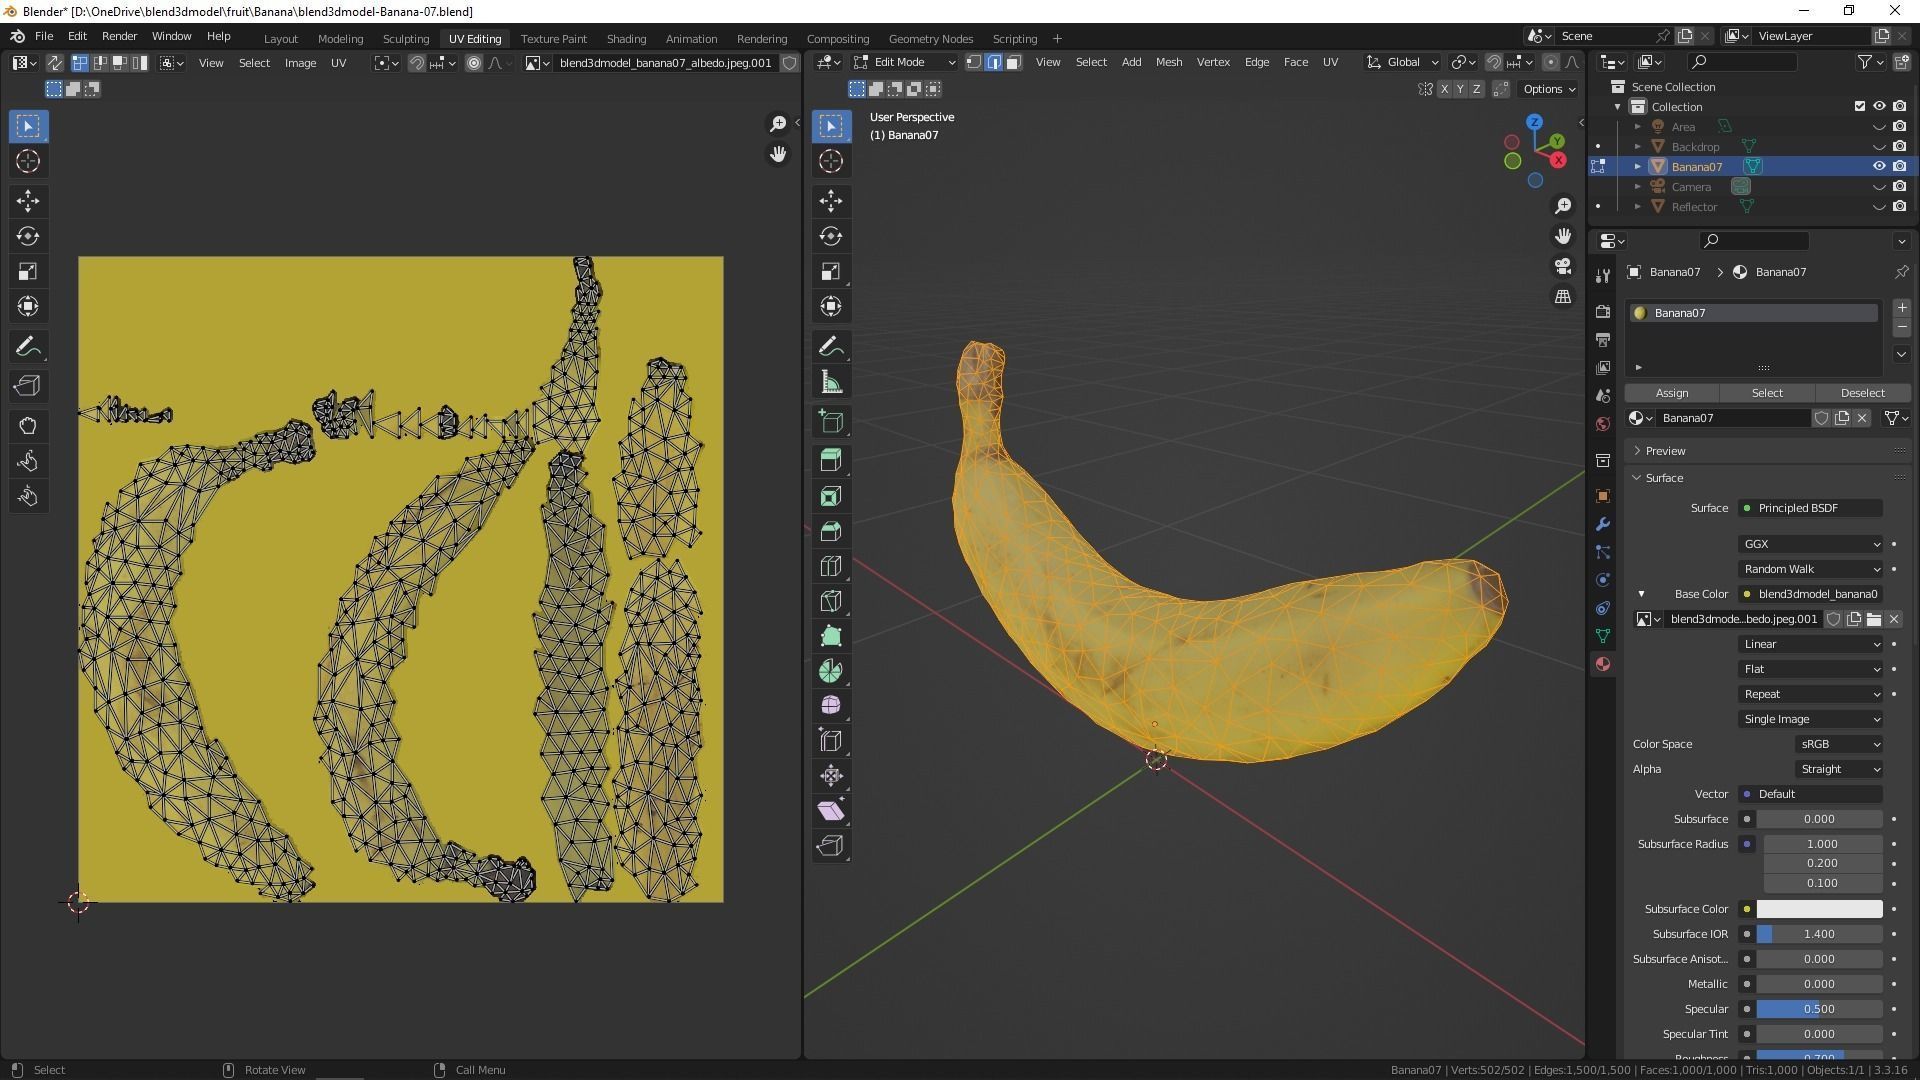Select the Rip Region tool in UV editor
Viewport: 1920px width, 1080px height.
pyautogui.click(x=28, y=386)
